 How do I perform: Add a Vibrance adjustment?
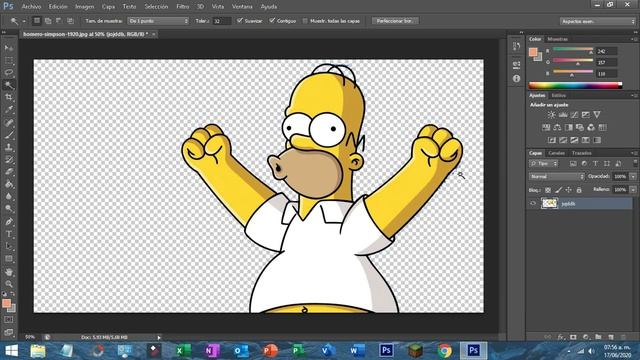597,115
